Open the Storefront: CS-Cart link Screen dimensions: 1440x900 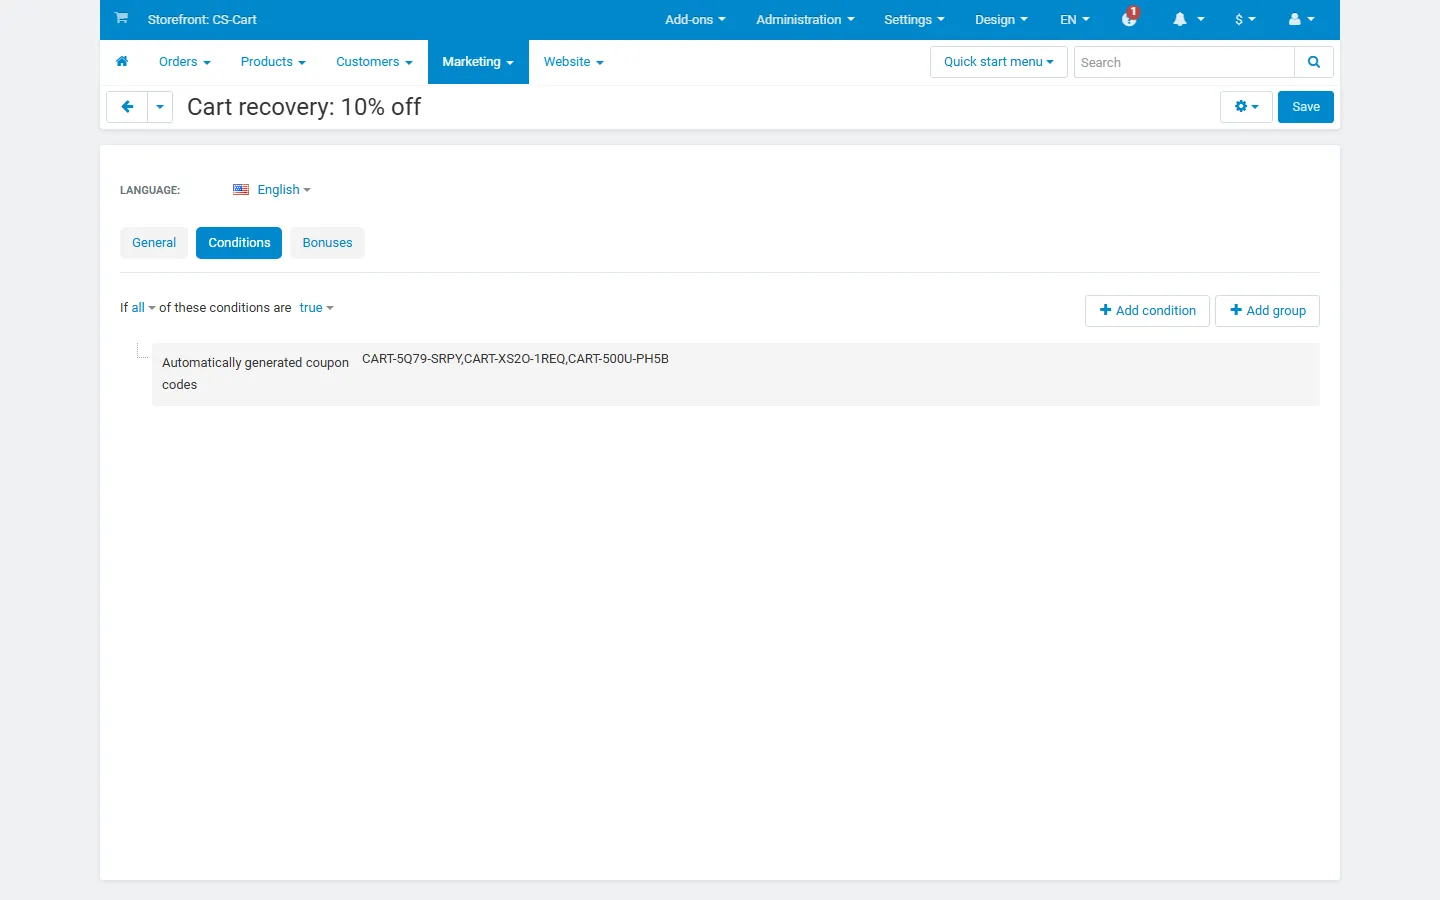(x=202, y=19)
